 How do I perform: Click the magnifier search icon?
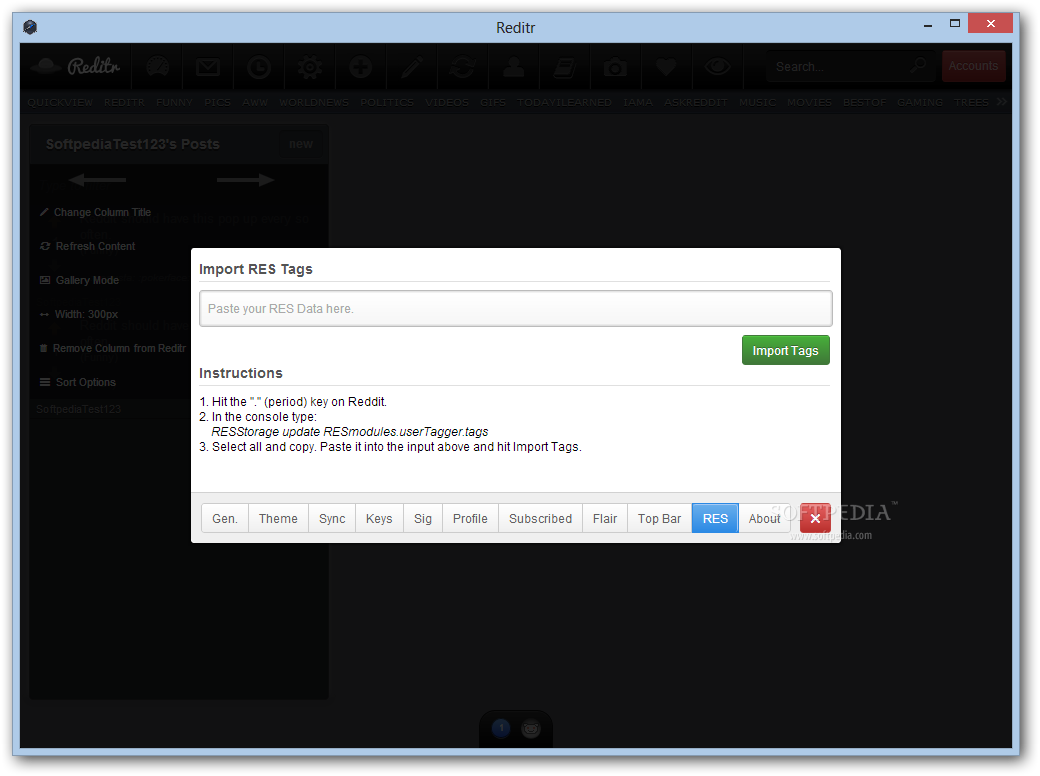[919, 65]
